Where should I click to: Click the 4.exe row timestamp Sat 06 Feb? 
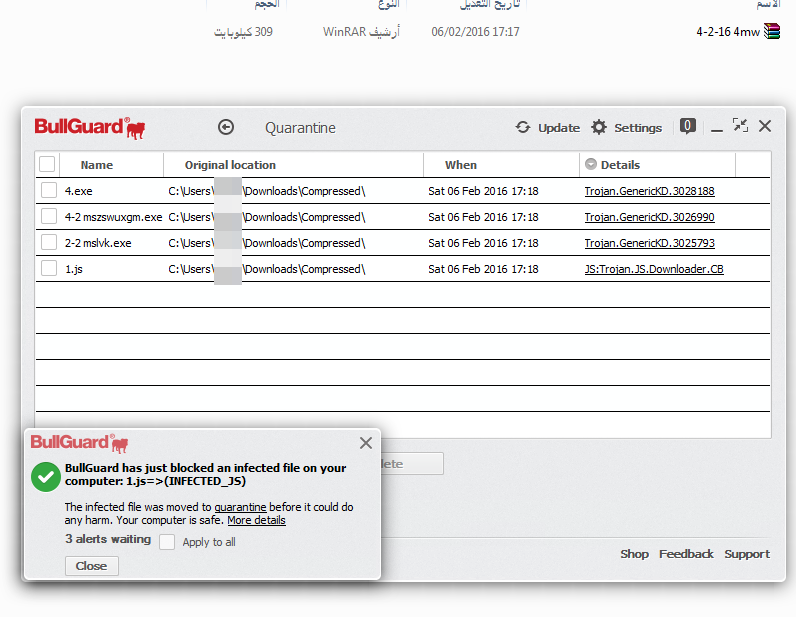coord(483,191)
